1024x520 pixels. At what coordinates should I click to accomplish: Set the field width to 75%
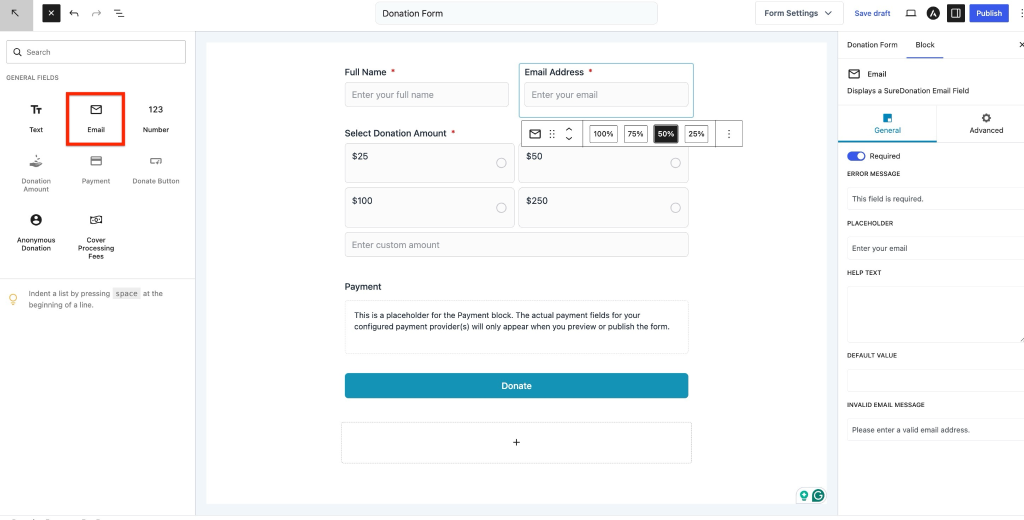click(635, 134)
